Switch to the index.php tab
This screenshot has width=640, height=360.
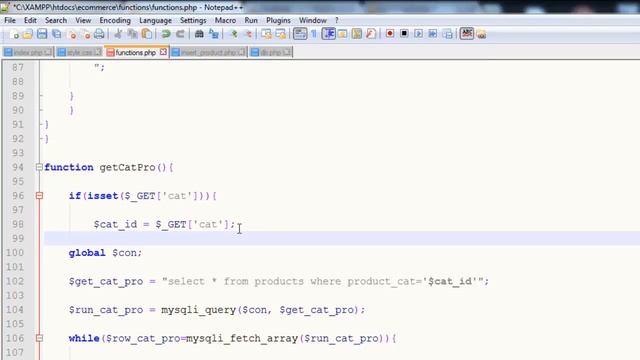(28, 52)
